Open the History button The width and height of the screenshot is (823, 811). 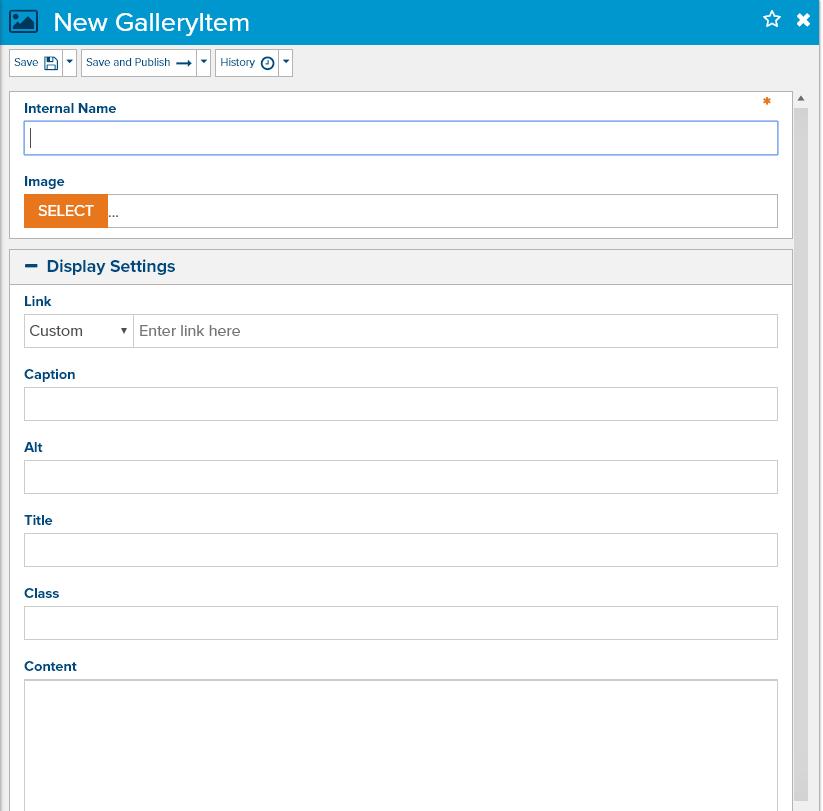(247, 63)
